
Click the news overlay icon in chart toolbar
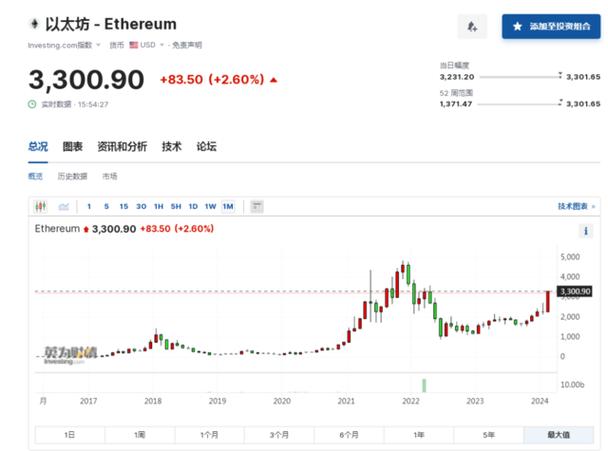point(257,207)
